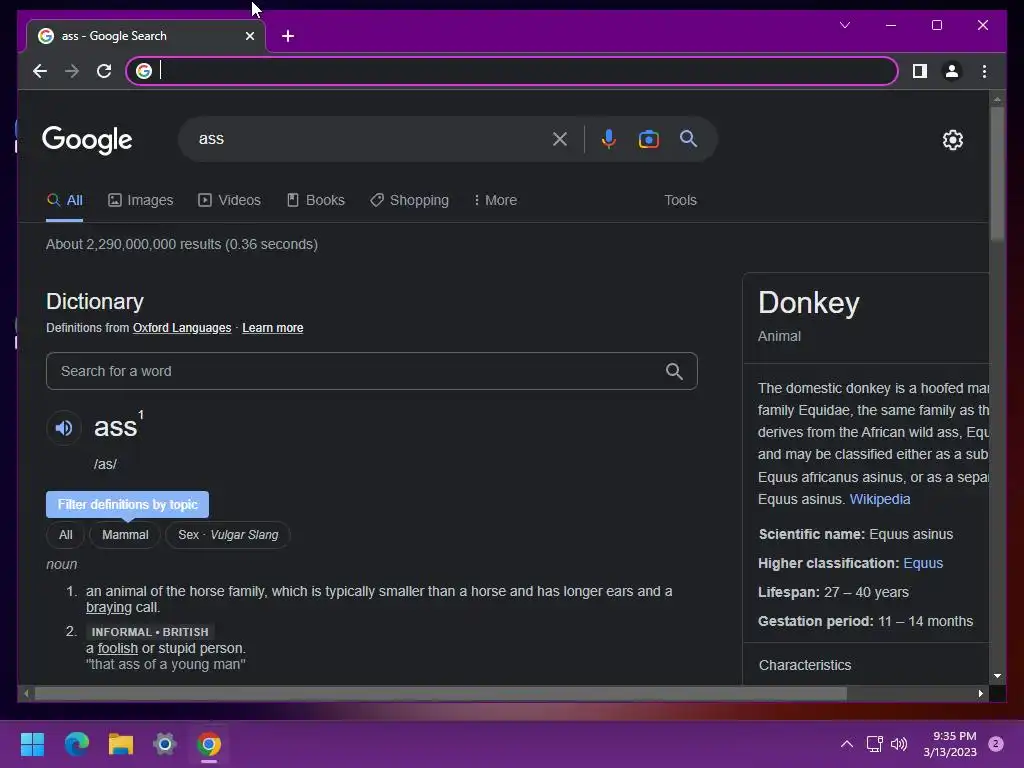
Task: Click the Donkey panel title
Action: [808, 303]
